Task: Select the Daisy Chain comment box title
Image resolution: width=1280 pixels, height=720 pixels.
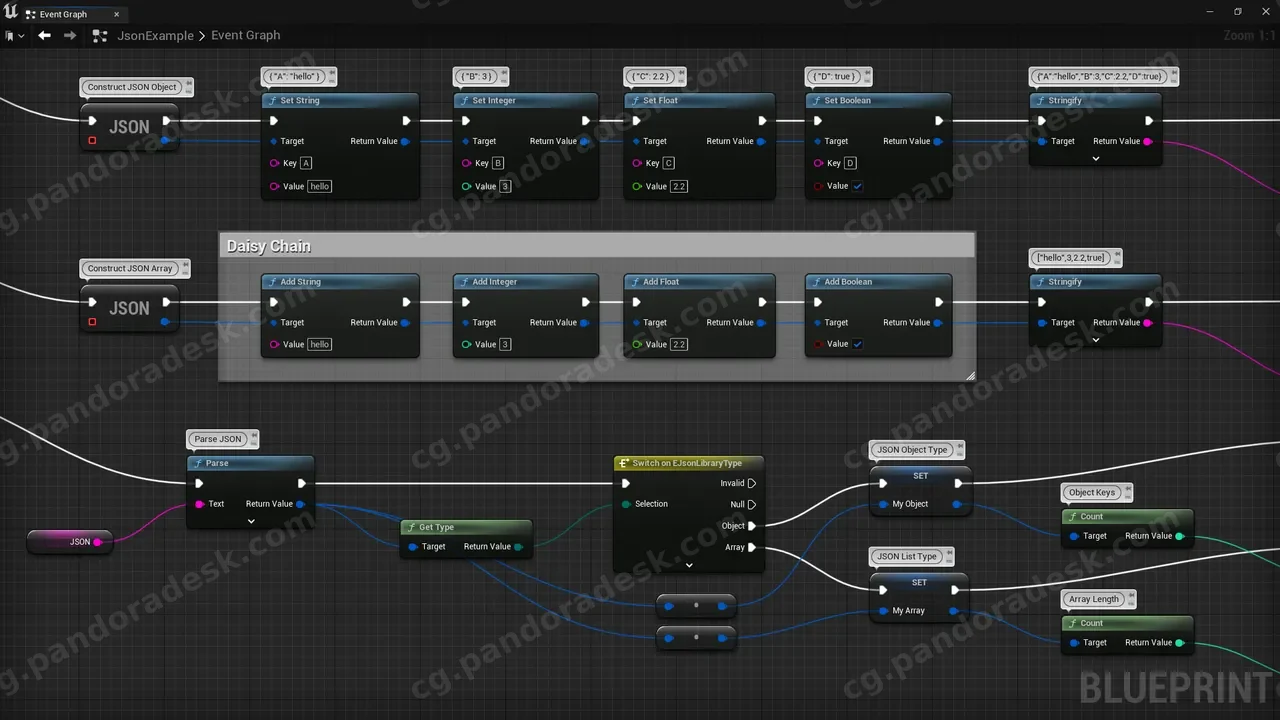Action: [269, 246]
